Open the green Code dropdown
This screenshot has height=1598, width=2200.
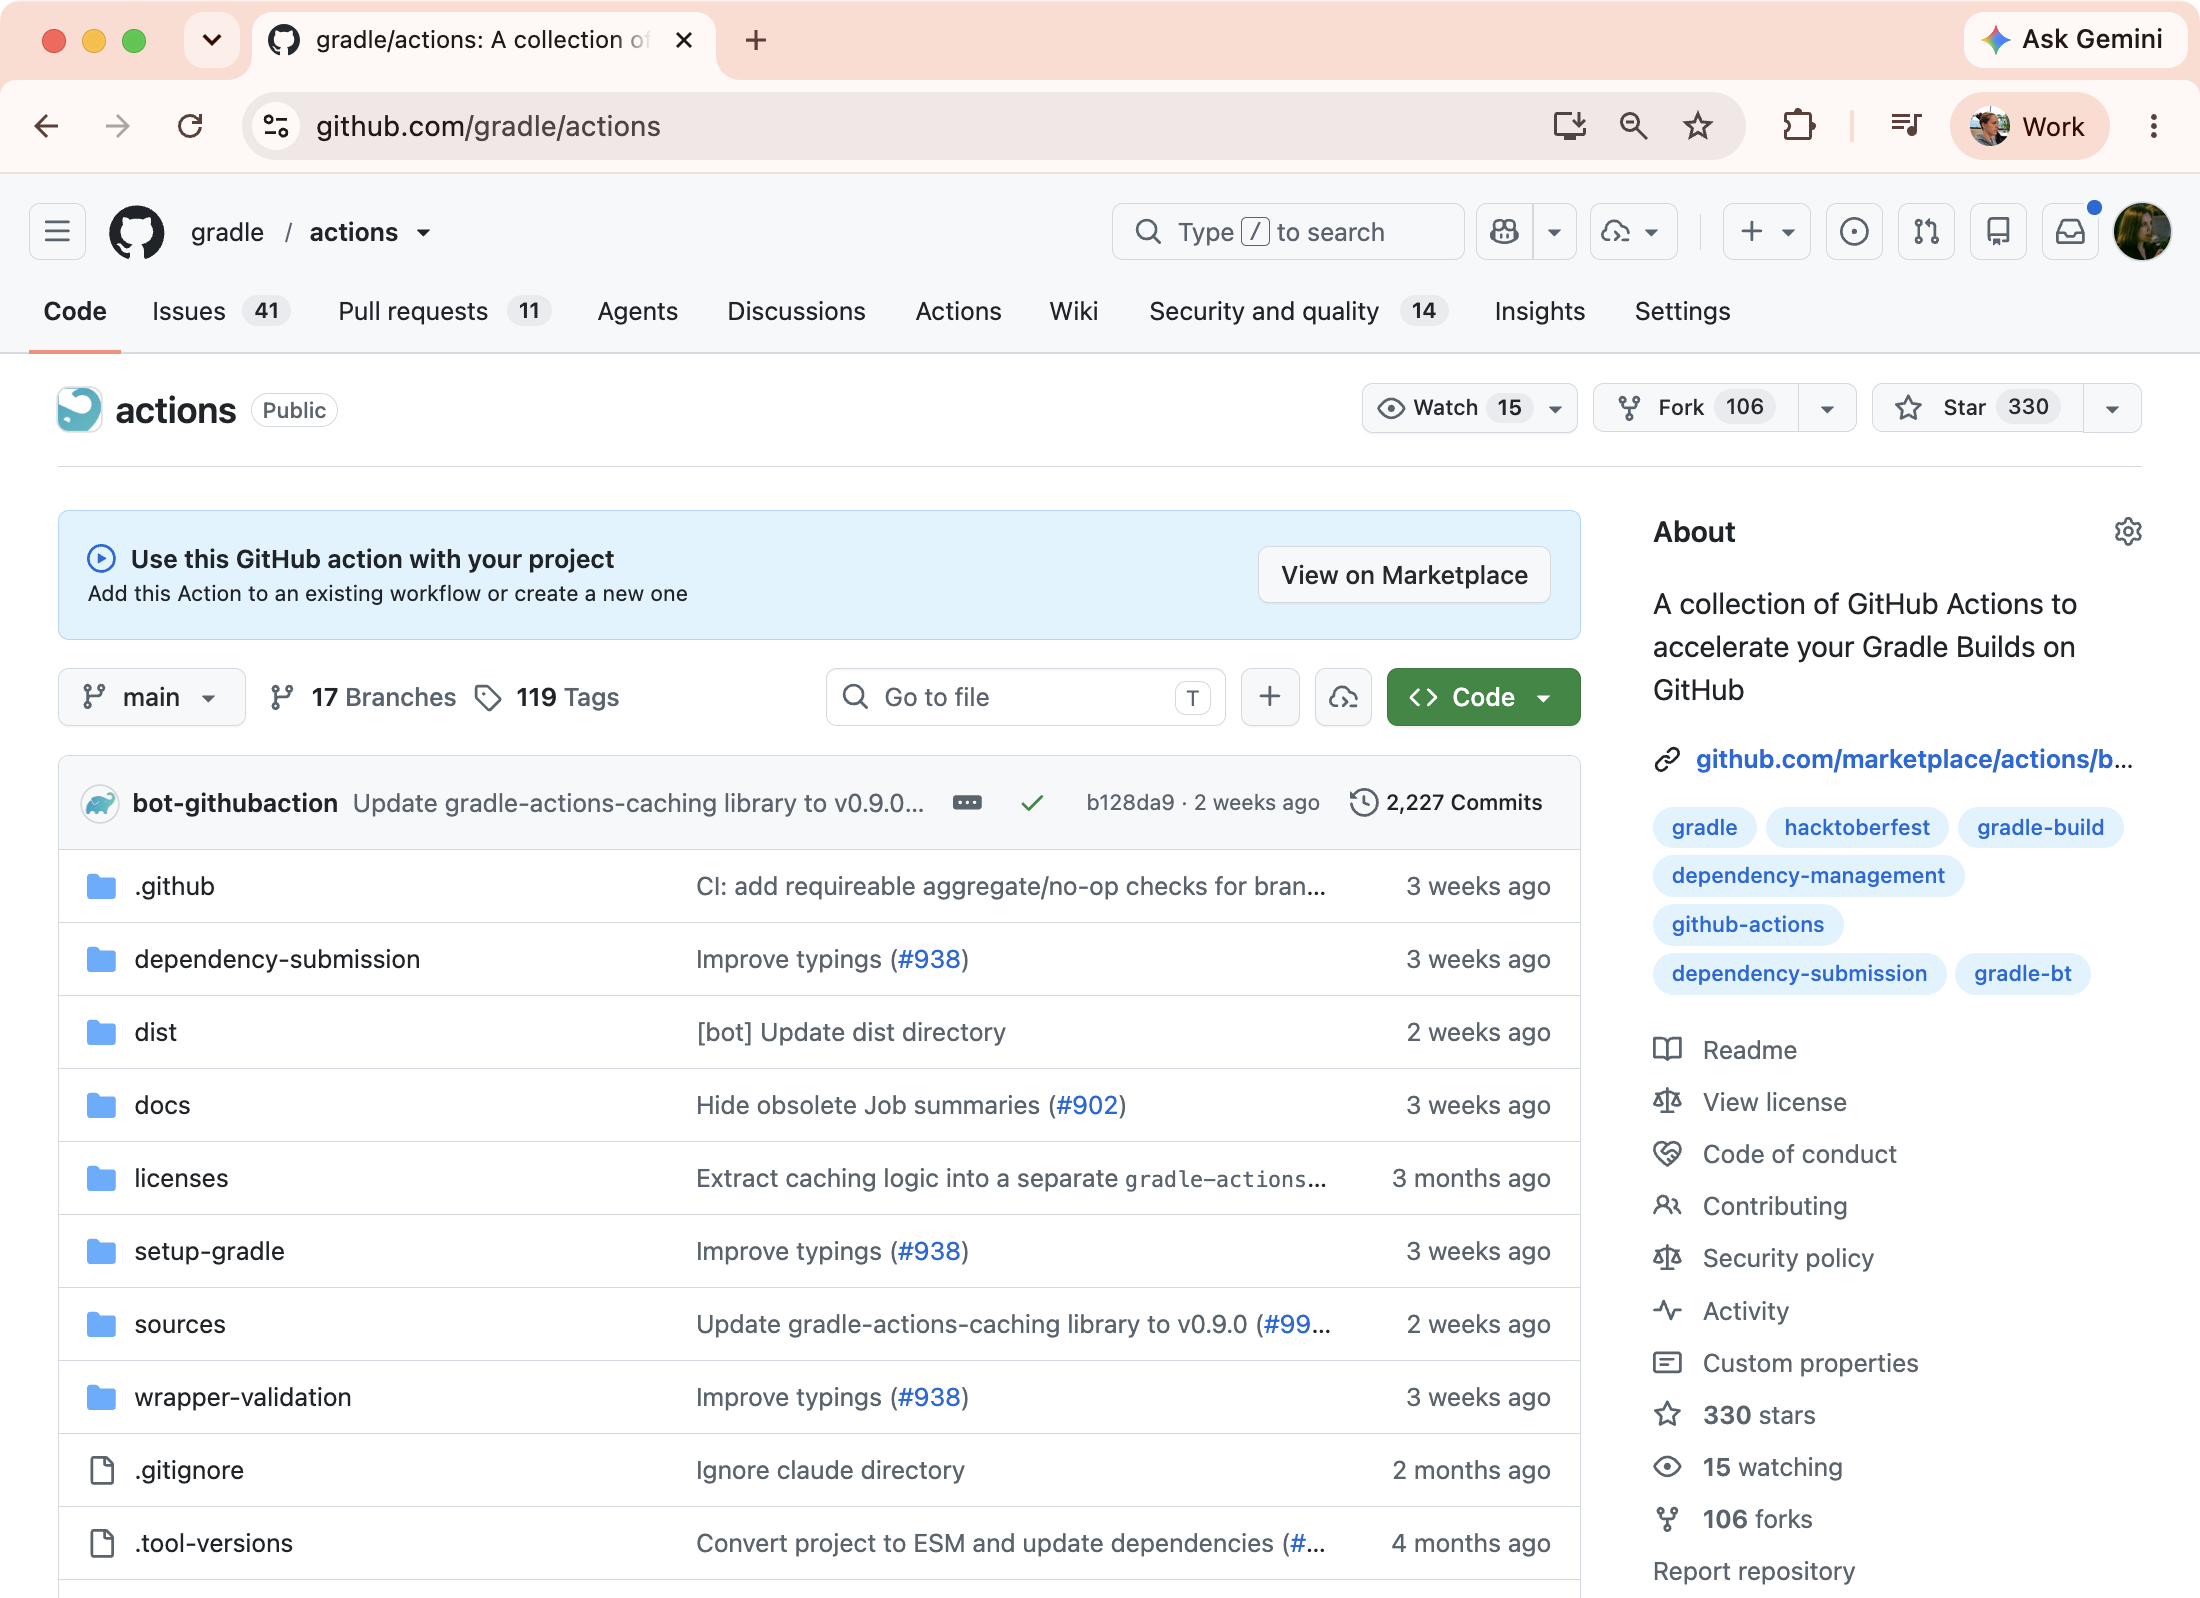(x=1483, y=697)
